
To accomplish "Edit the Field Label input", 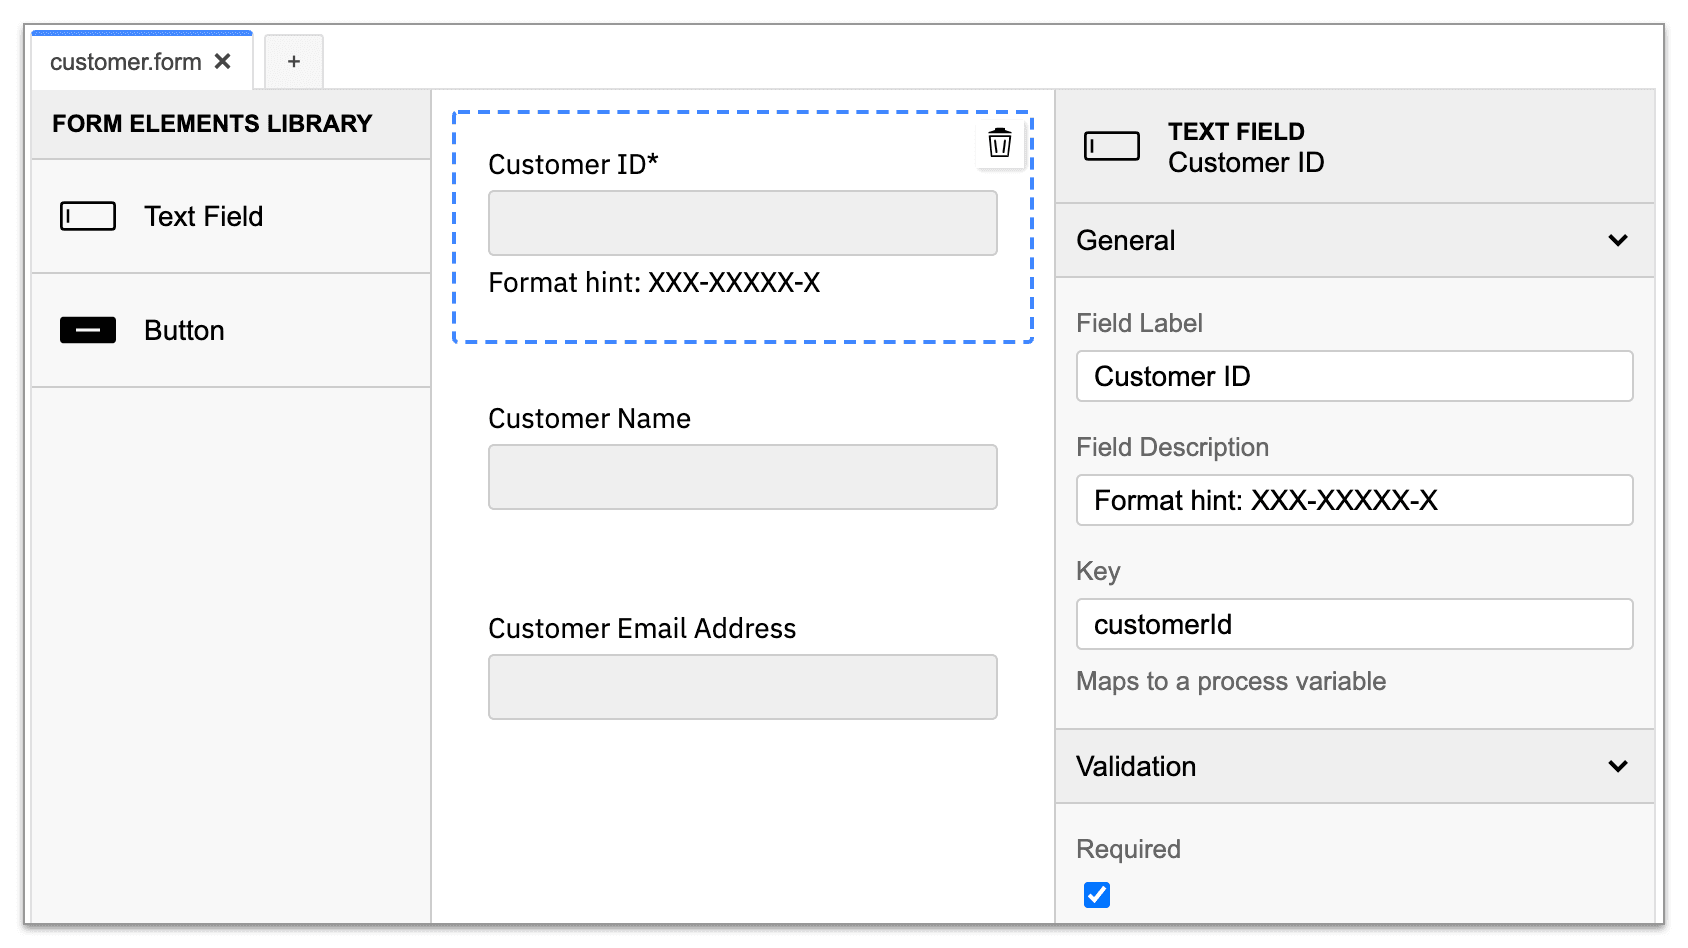I will [x=1354, y=376].
